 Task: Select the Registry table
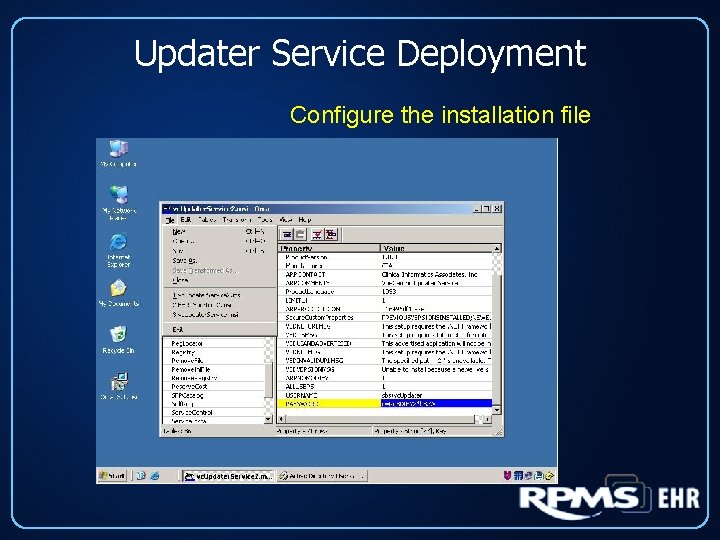(x=183, y=352)
